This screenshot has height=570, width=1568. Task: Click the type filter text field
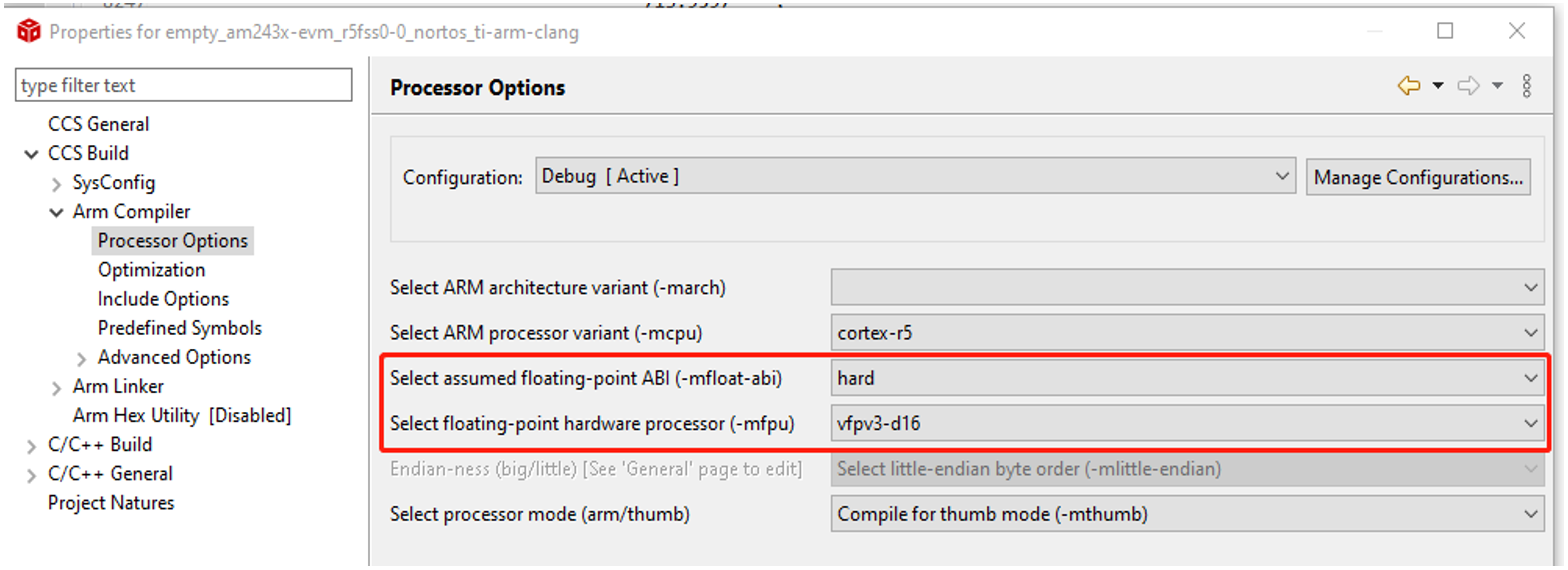(x=184, y=85)
